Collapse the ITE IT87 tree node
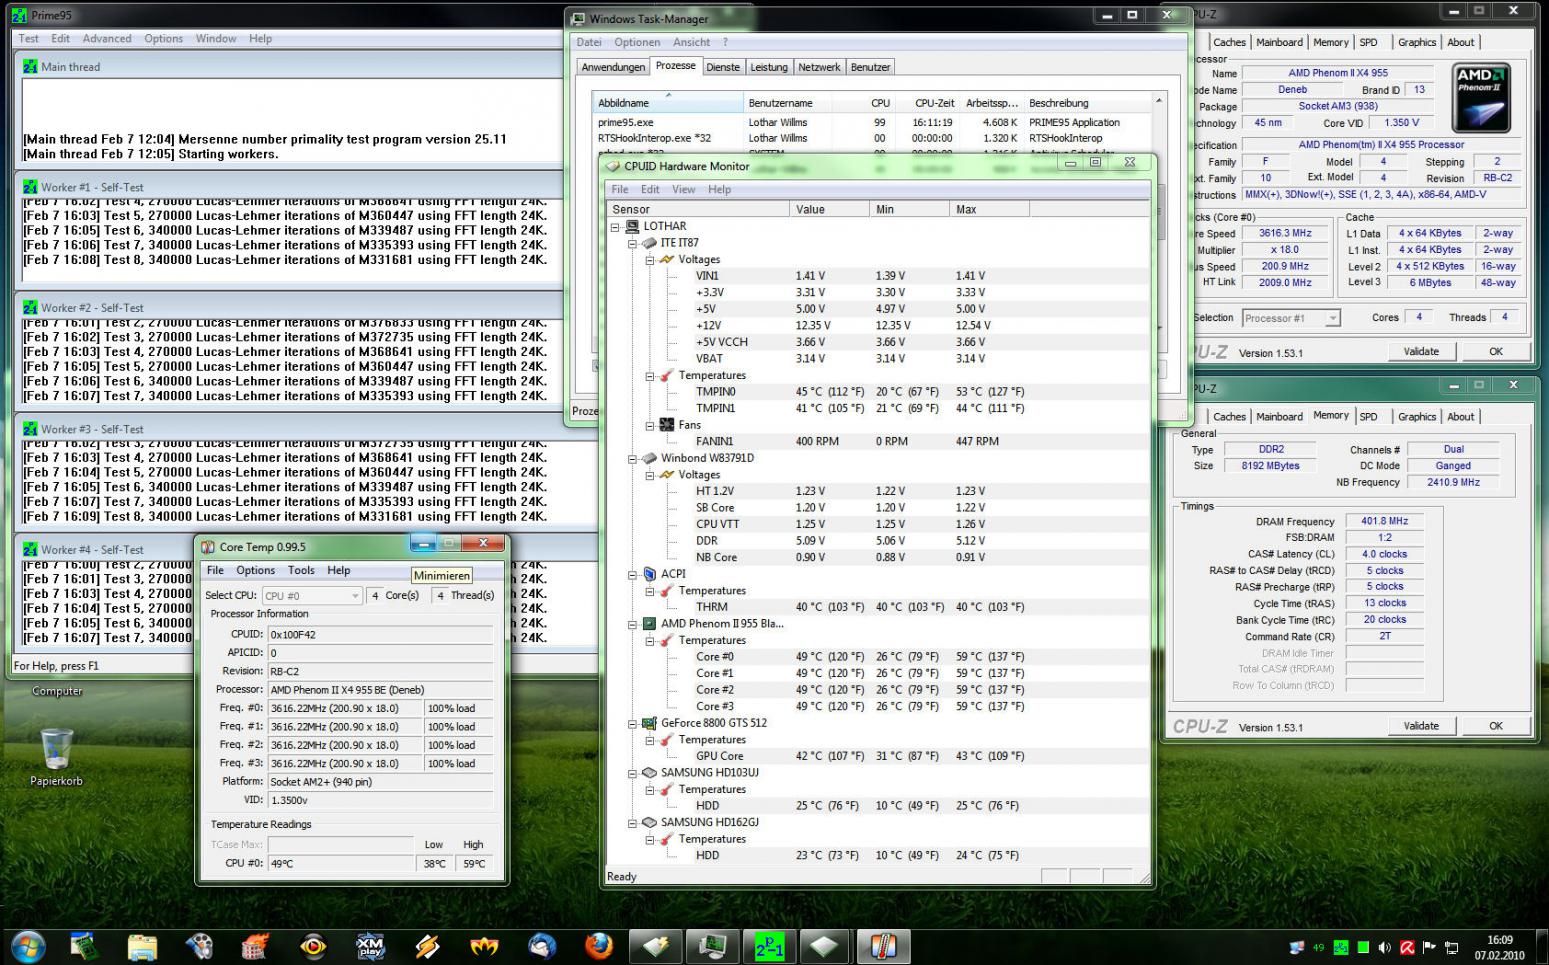1549x965 pixels. click(x=632, y=243)
